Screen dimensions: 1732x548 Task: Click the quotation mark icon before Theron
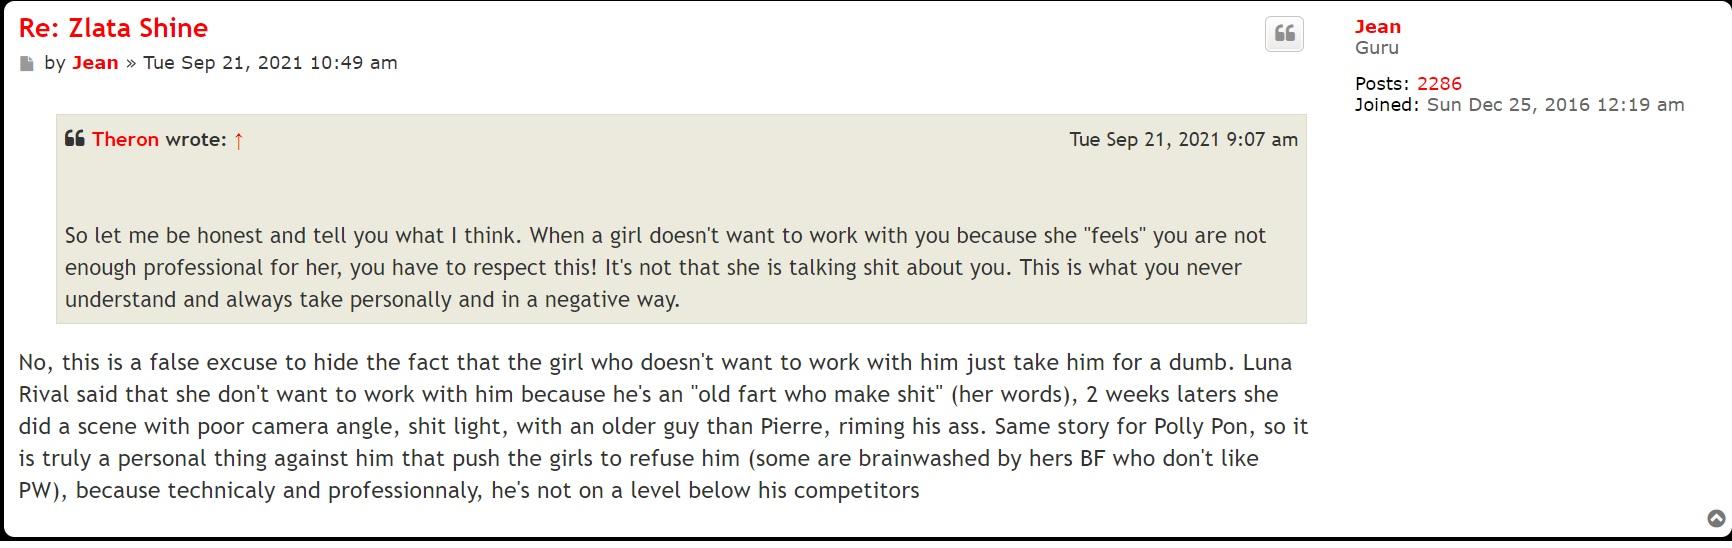(75, 139)
